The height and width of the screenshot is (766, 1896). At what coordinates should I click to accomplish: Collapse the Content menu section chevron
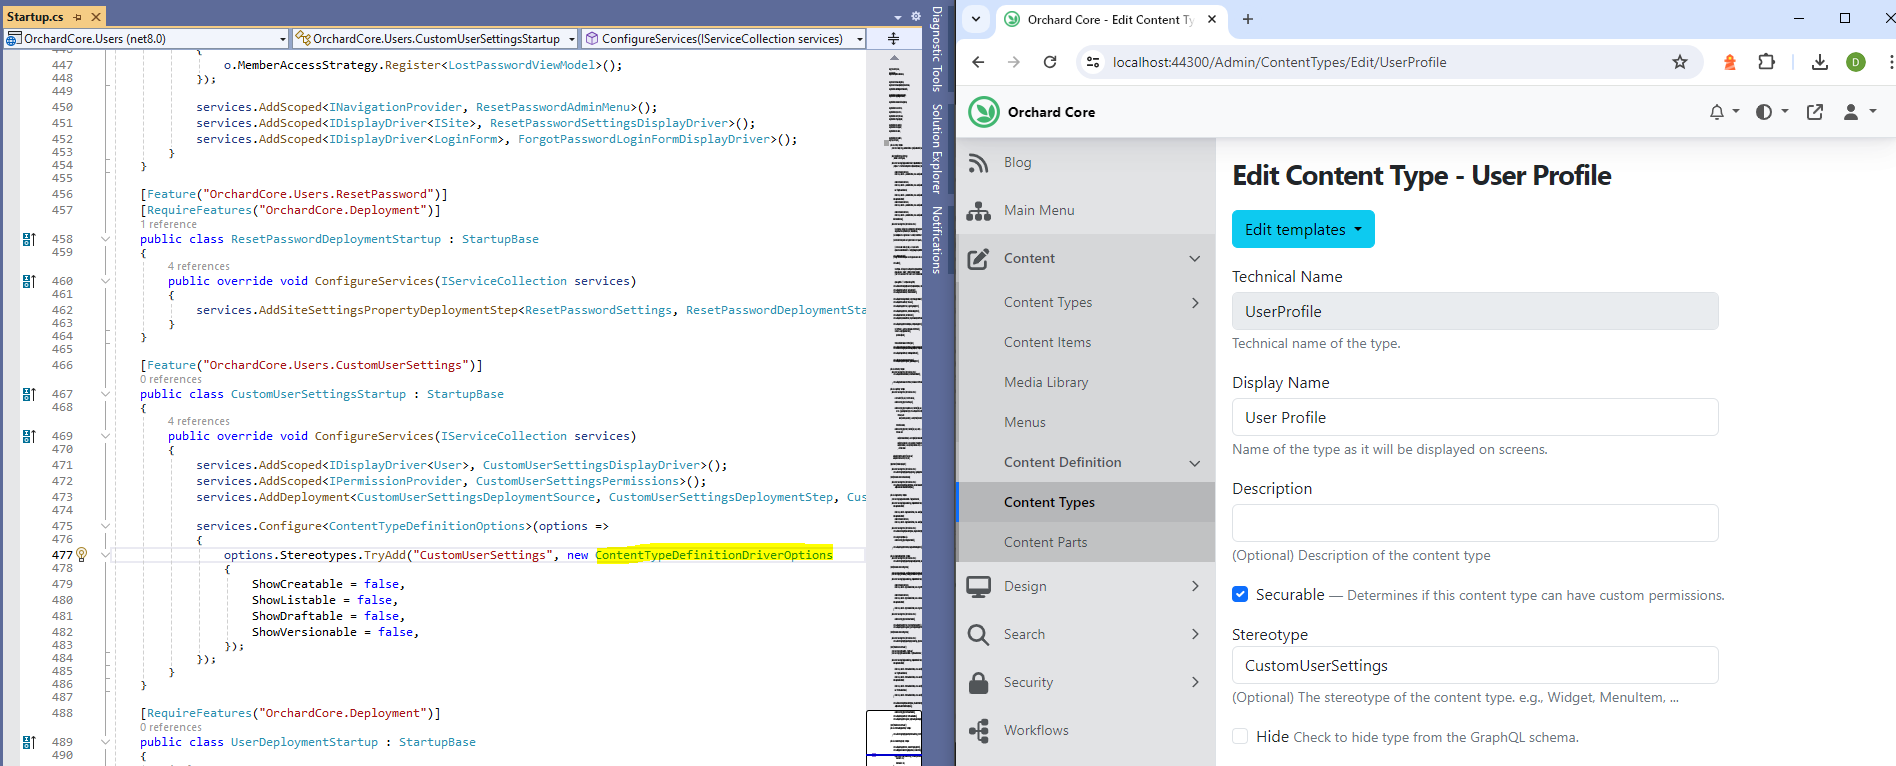1195,259
